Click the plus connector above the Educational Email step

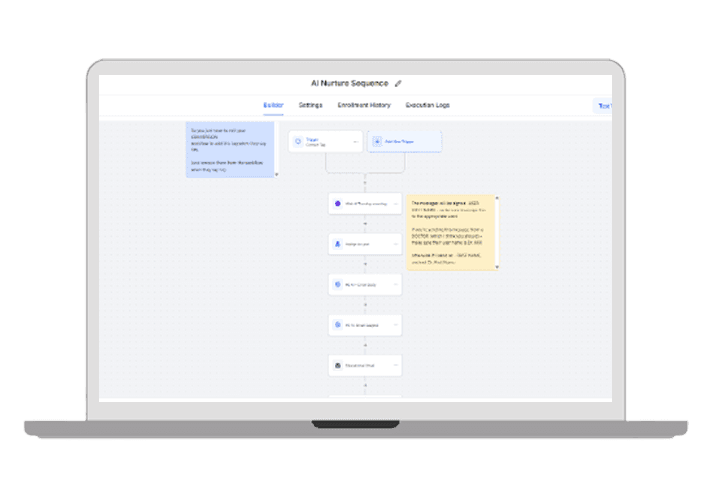point(365,345)
